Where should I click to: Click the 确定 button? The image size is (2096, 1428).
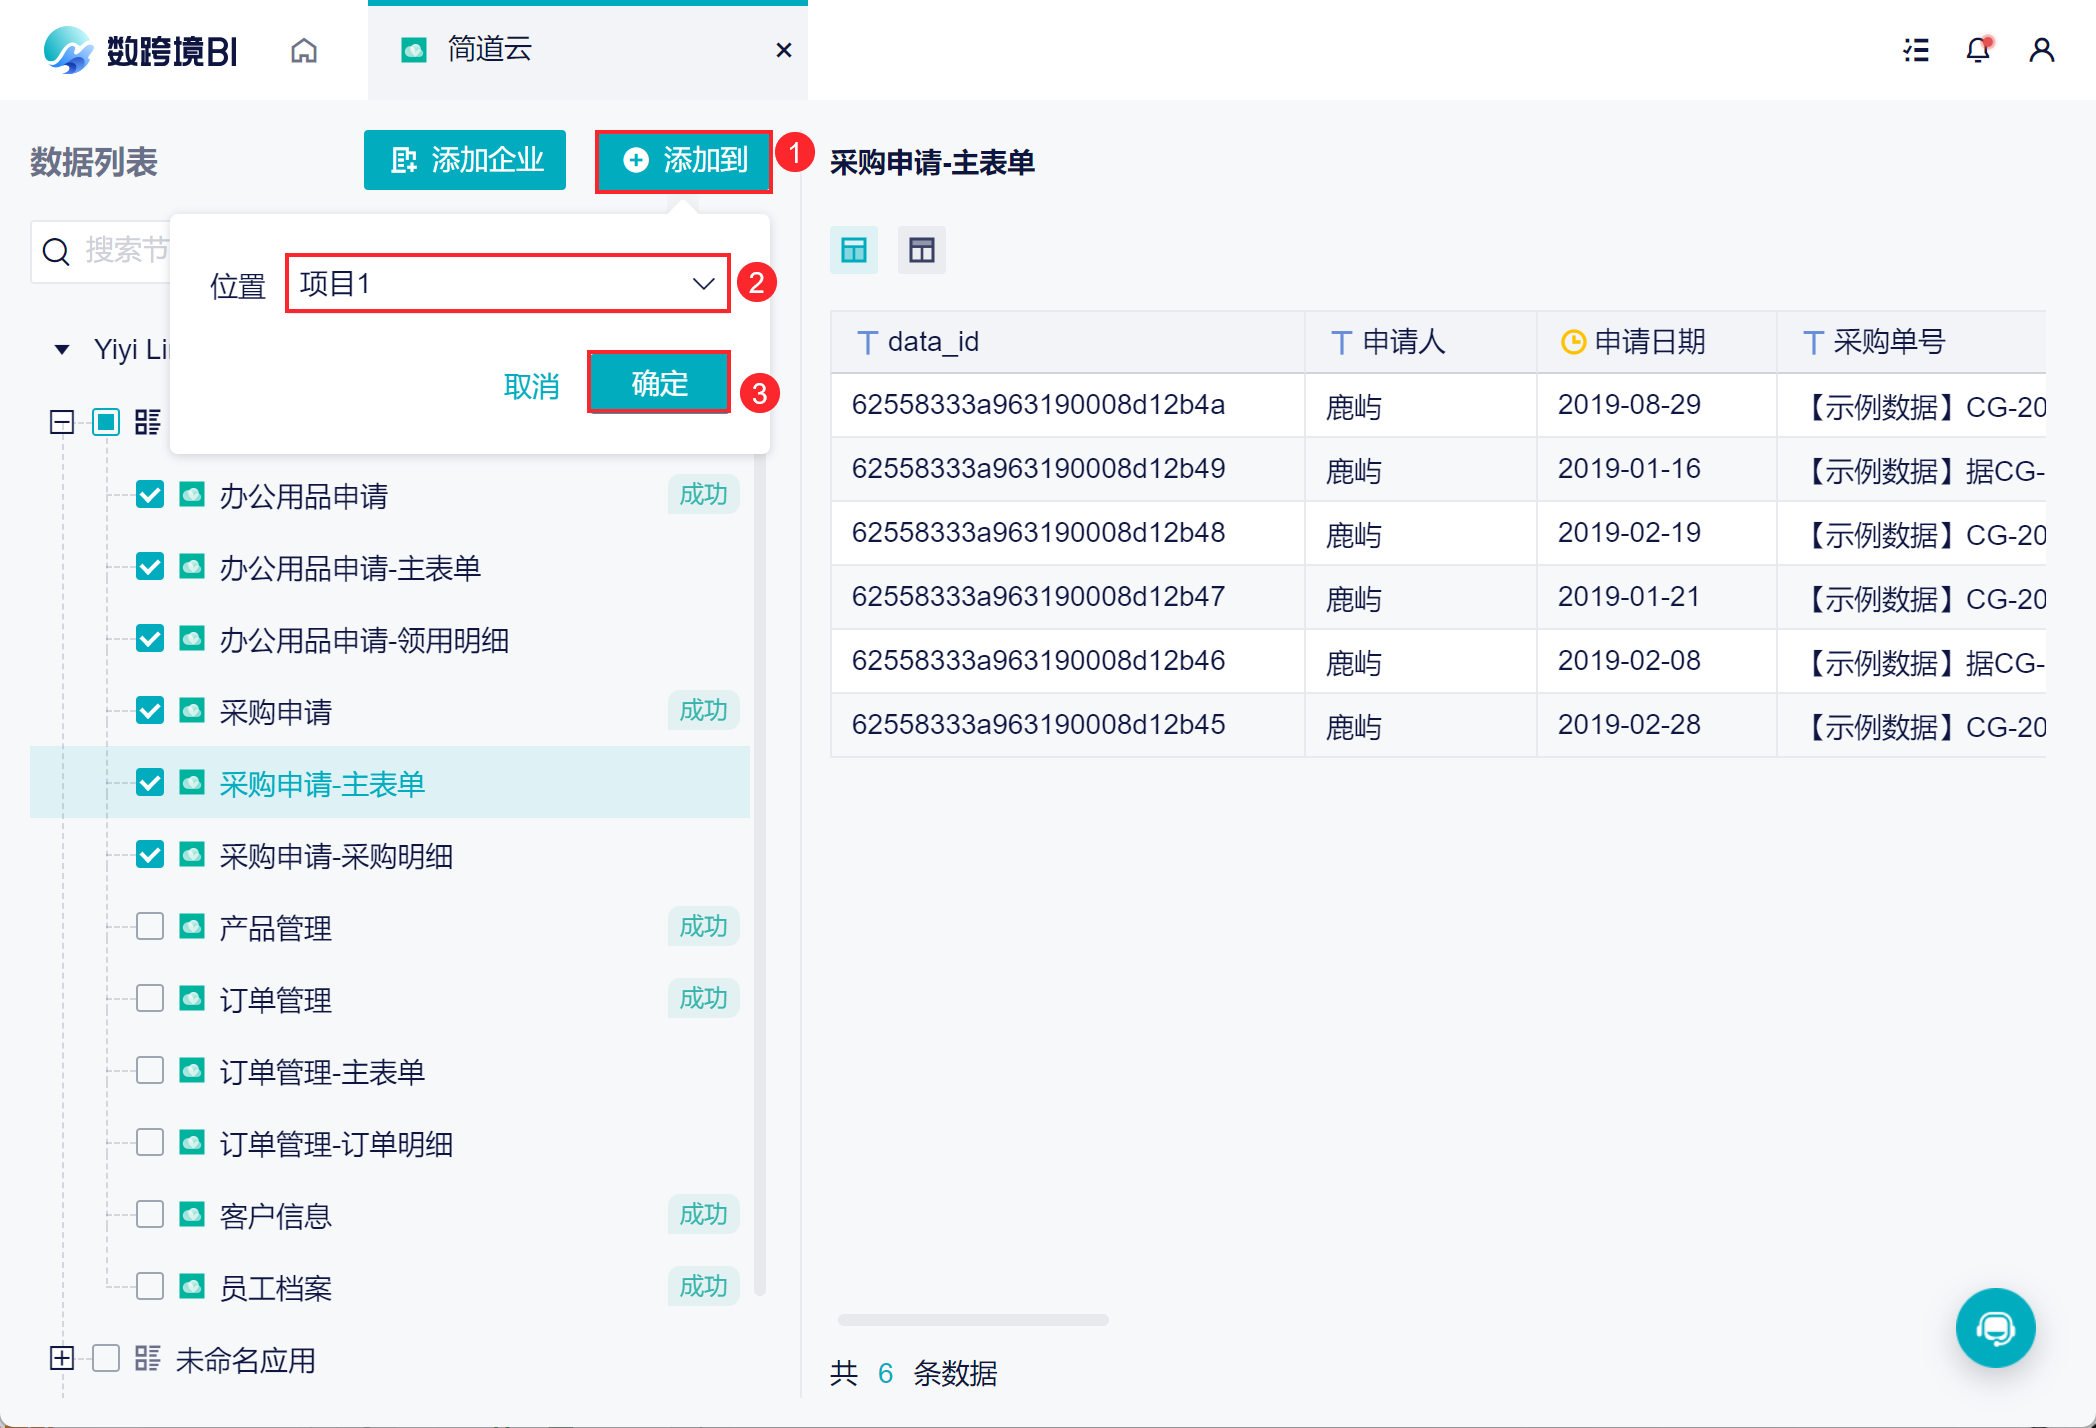[x=659, y=383]
